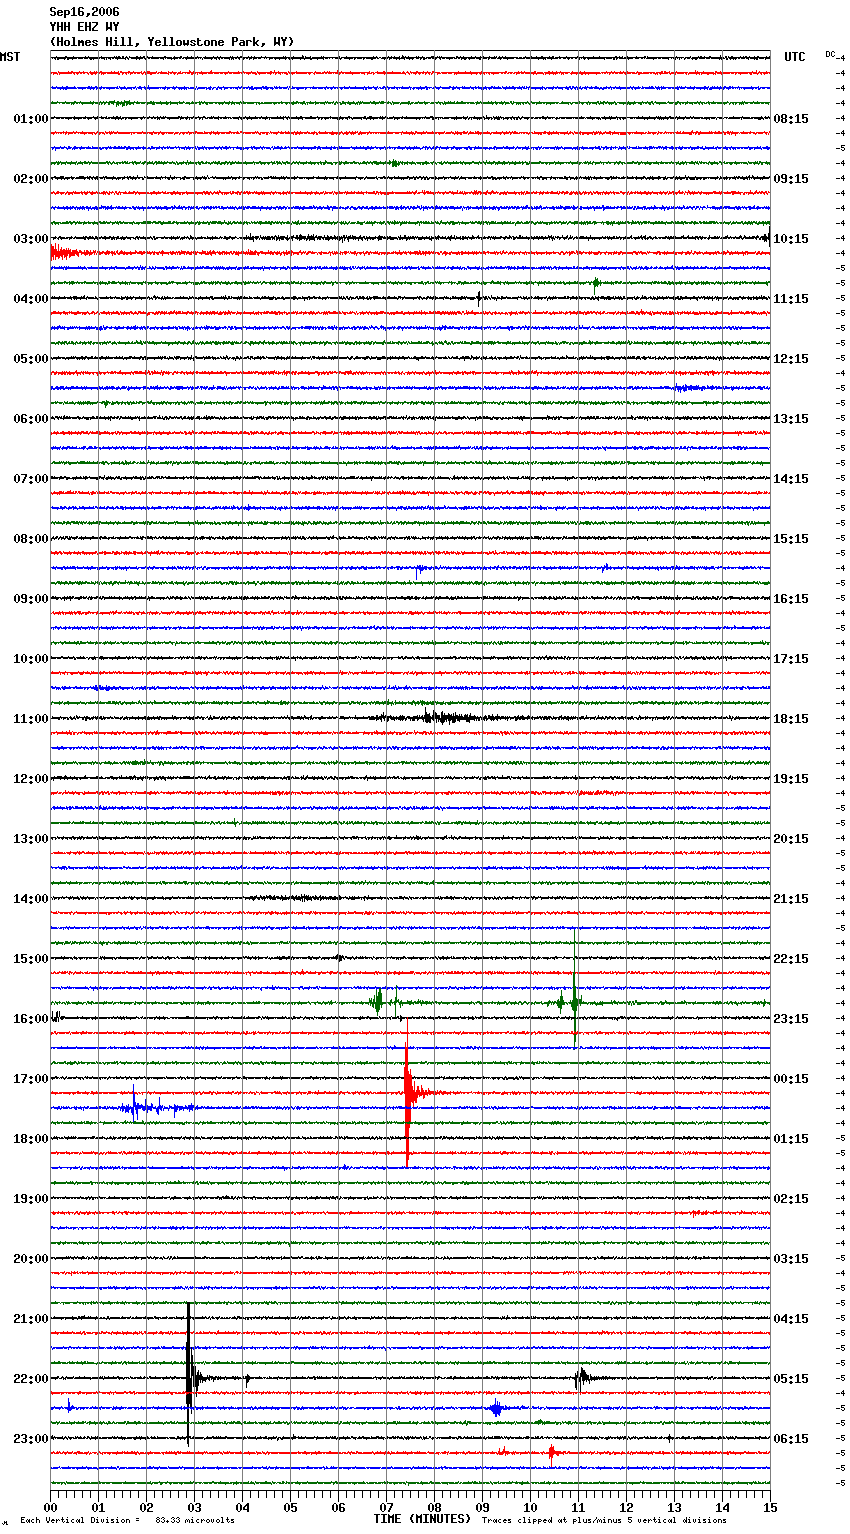Select the 20:00 MST time label

pyautogui.click(x=31, y=1259)
